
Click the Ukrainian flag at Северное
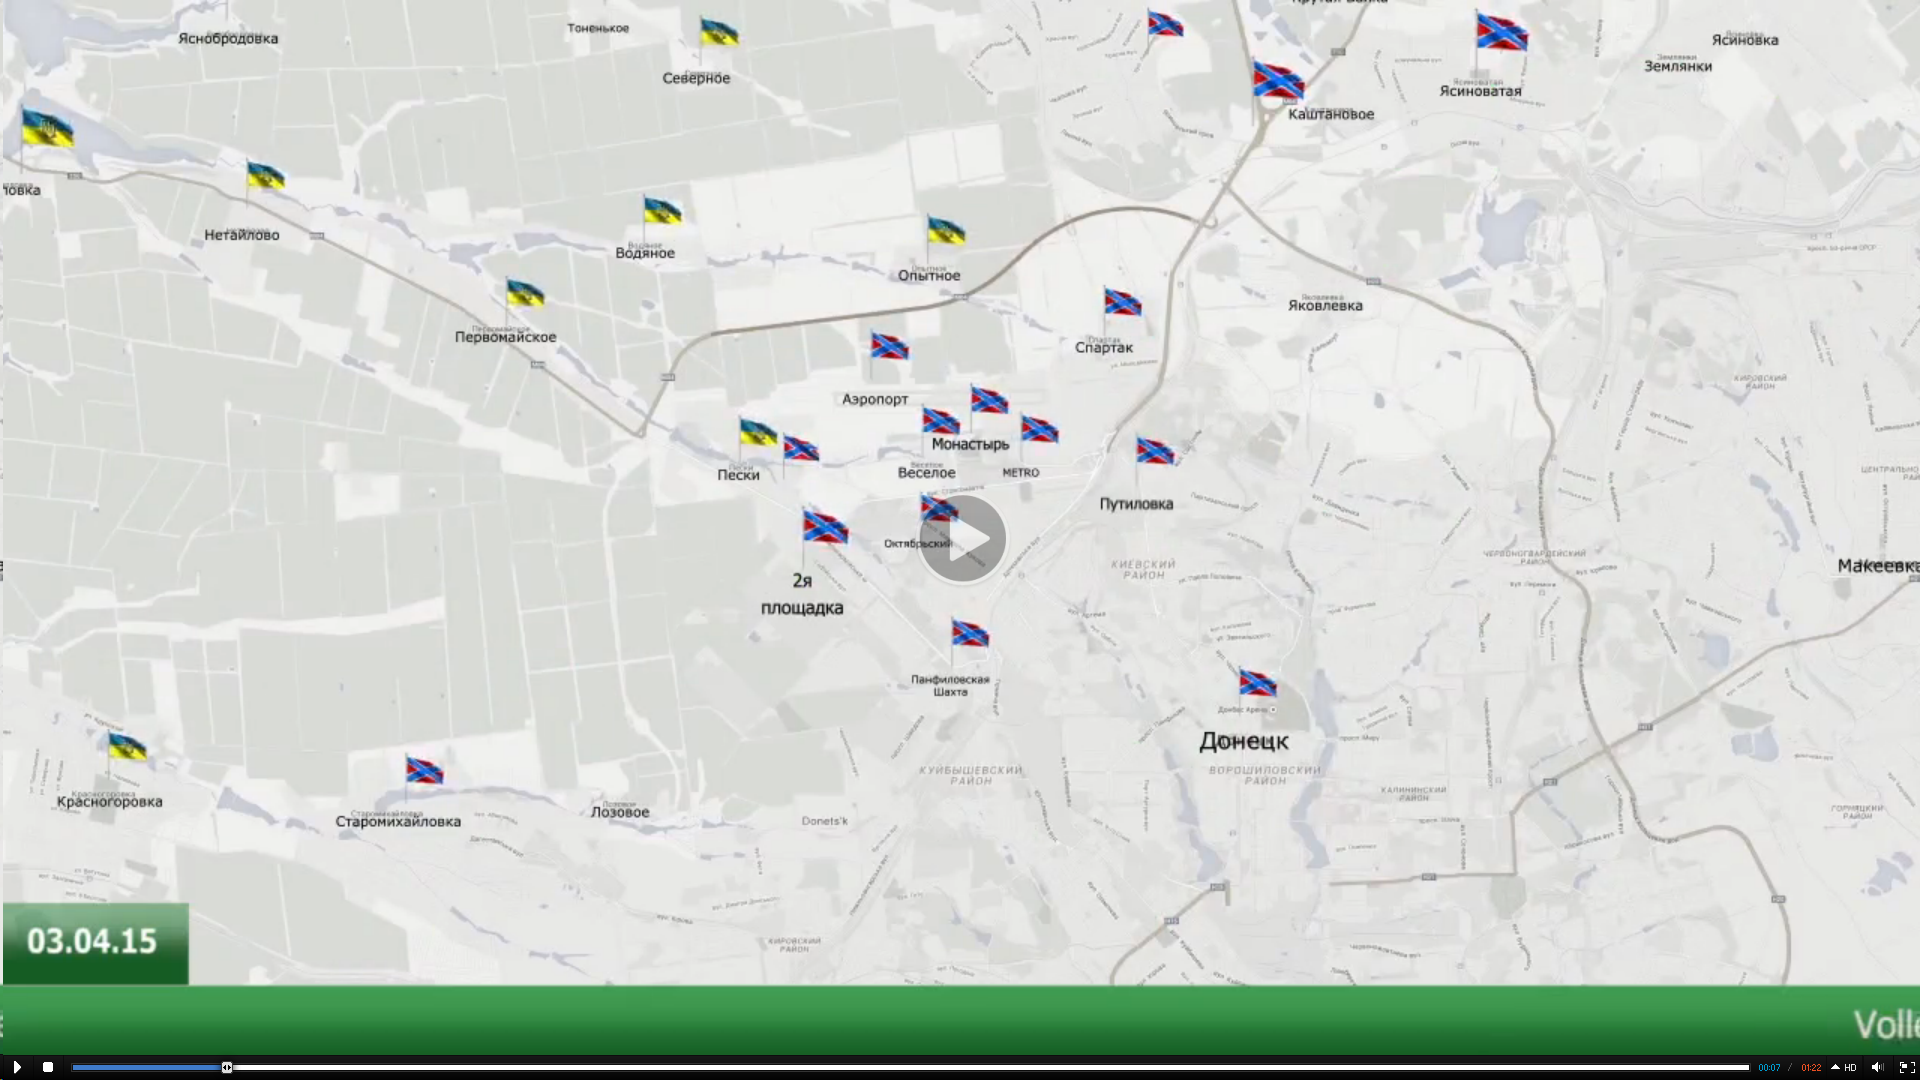pyautogui.click(x=719, y=33)
